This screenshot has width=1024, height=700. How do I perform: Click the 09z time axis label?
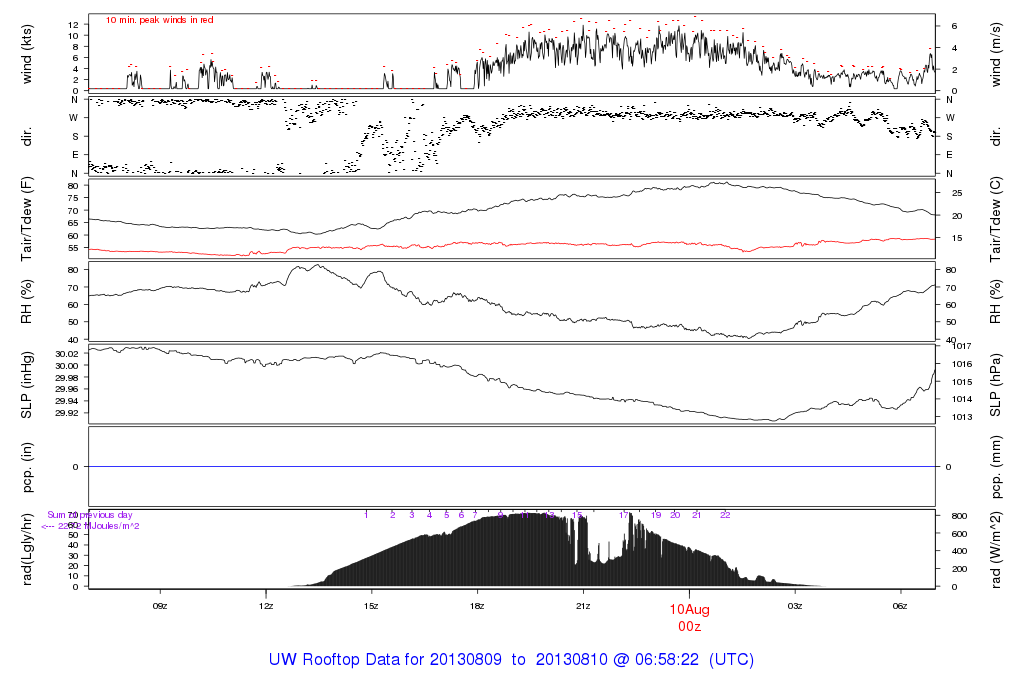(x=159, y=605)
